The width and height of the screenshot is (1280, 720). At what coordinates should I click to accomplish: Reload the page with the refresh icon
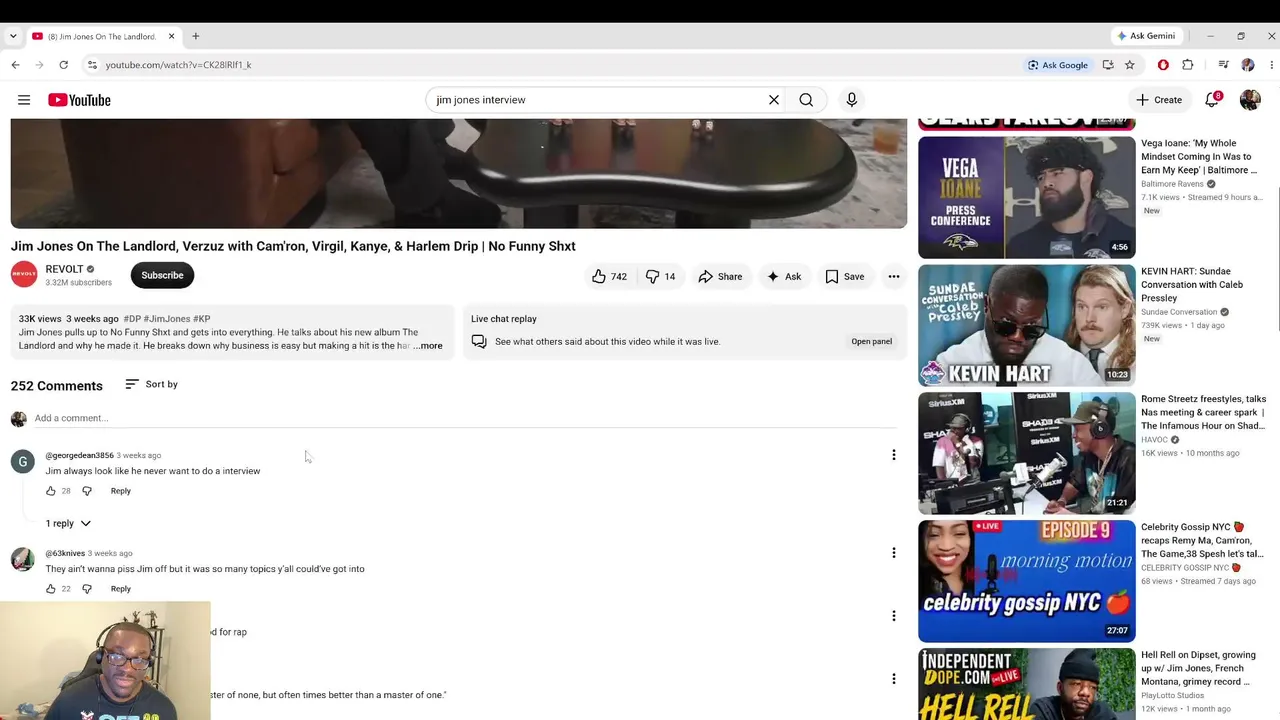pyautogui.click(x=63, y=65)
